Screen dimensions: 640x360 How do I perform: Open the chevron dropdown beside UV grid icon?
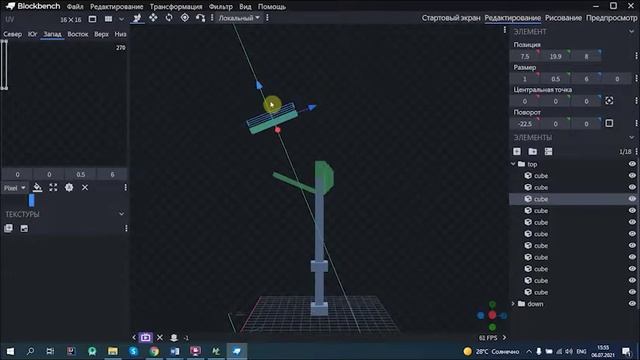point(121,19)
